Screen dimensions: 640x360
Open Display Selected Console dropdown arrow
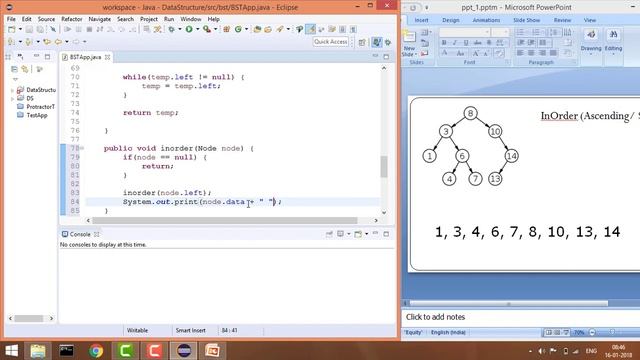349,234
